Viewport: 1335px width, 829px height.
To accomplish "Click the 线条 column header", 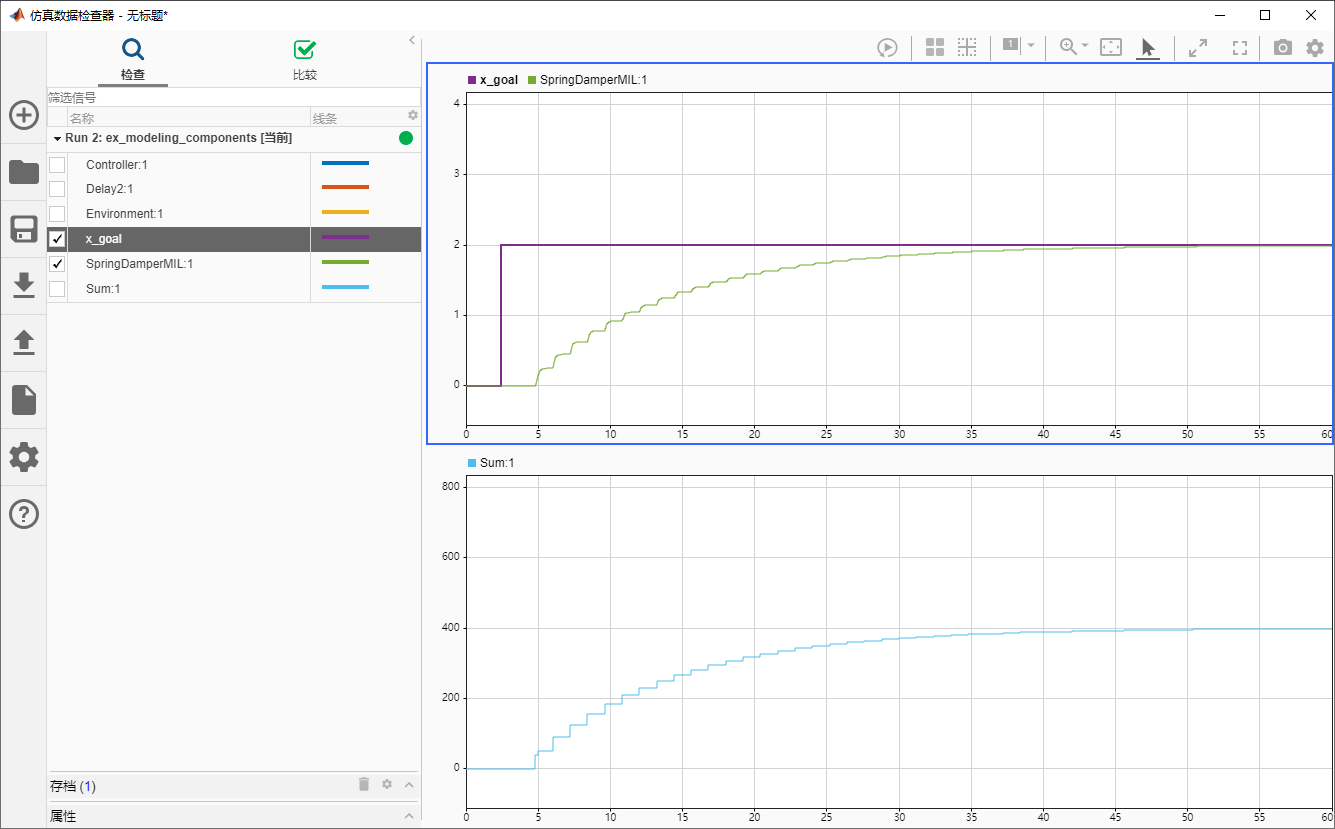I will pos(325,118).
